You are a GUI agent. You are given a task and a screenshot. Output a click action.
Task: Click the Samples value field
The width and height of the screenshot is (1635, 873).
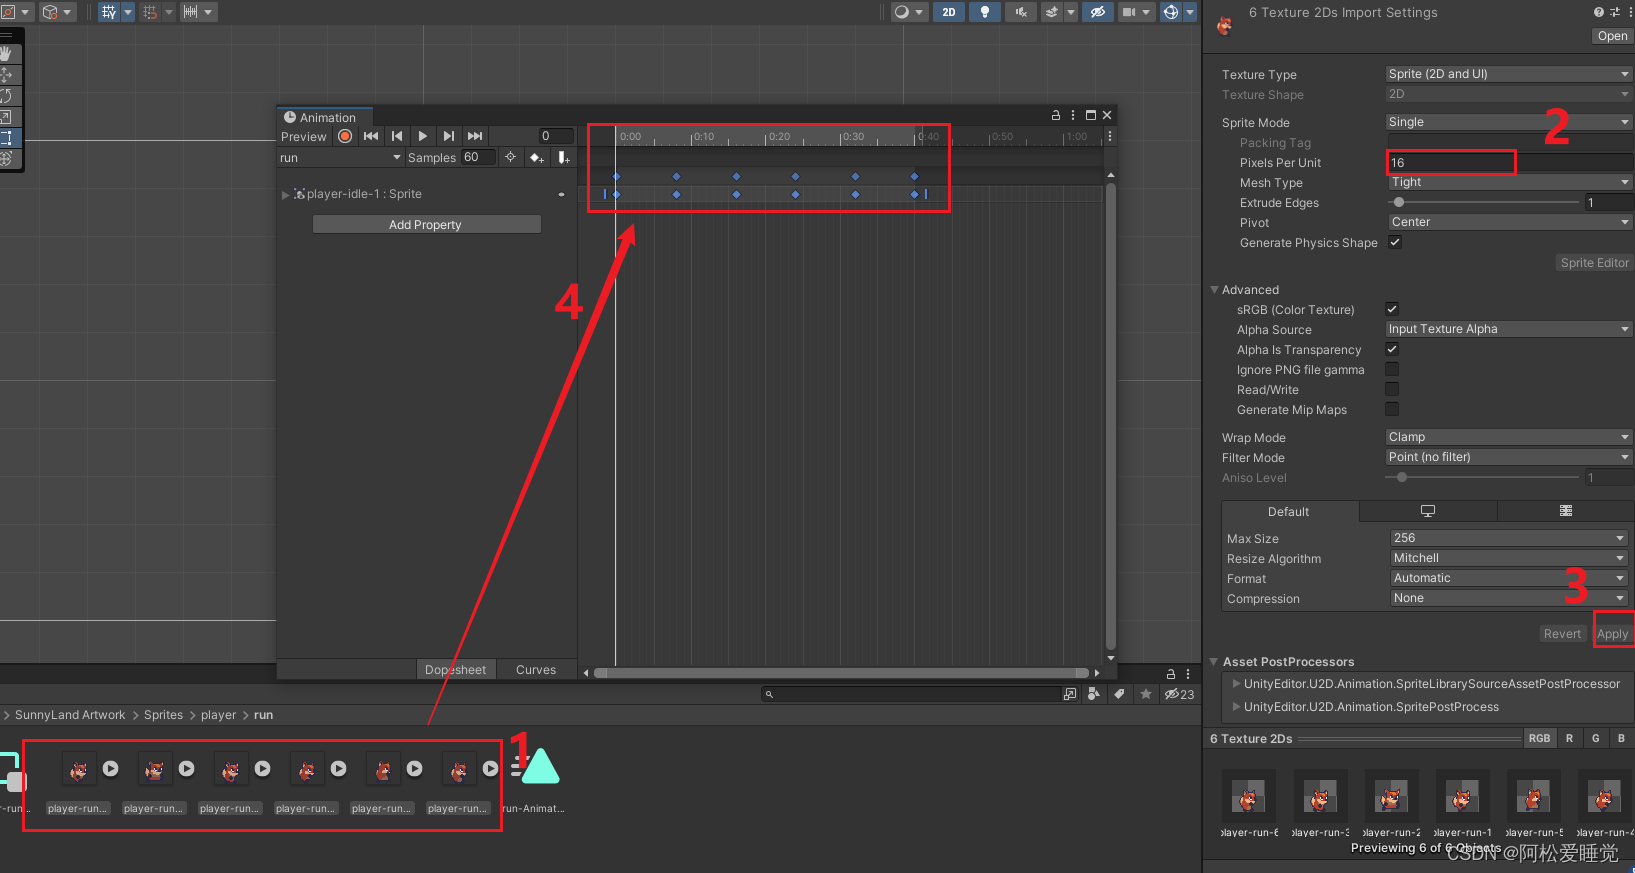pos(478,157)
